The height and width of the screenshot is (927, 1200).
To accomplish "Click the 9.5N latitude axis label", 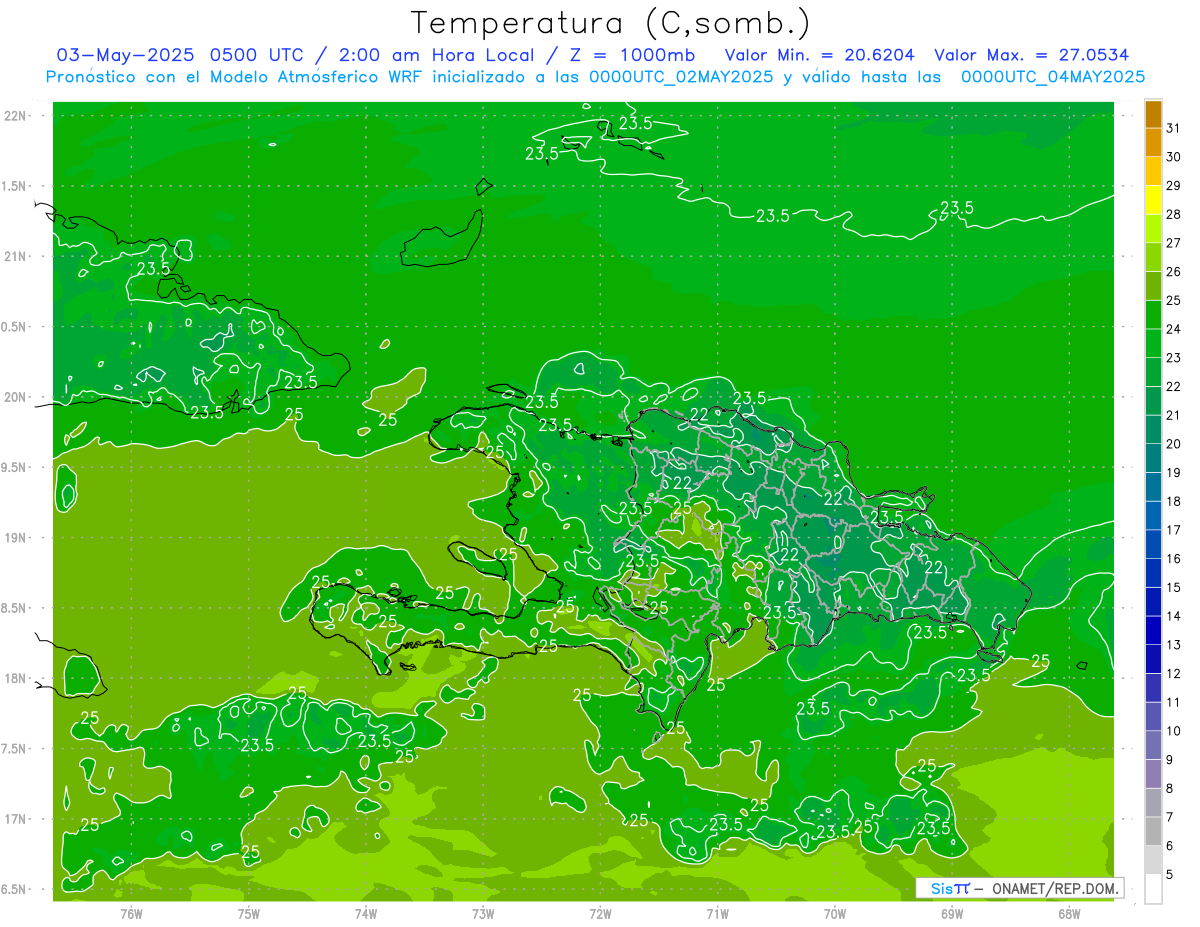I will 16,467.
